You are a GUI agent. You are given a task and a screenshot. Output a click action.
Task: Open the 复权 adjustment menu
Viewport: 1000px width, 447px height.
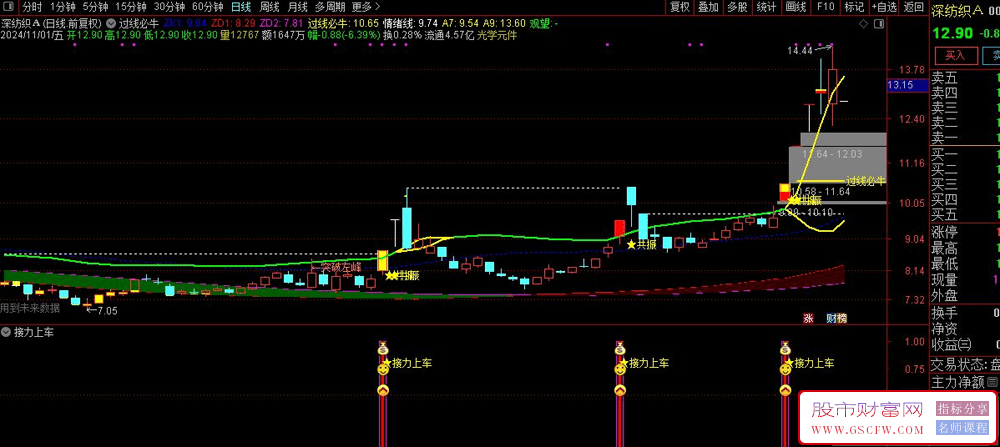pos(680,7)
